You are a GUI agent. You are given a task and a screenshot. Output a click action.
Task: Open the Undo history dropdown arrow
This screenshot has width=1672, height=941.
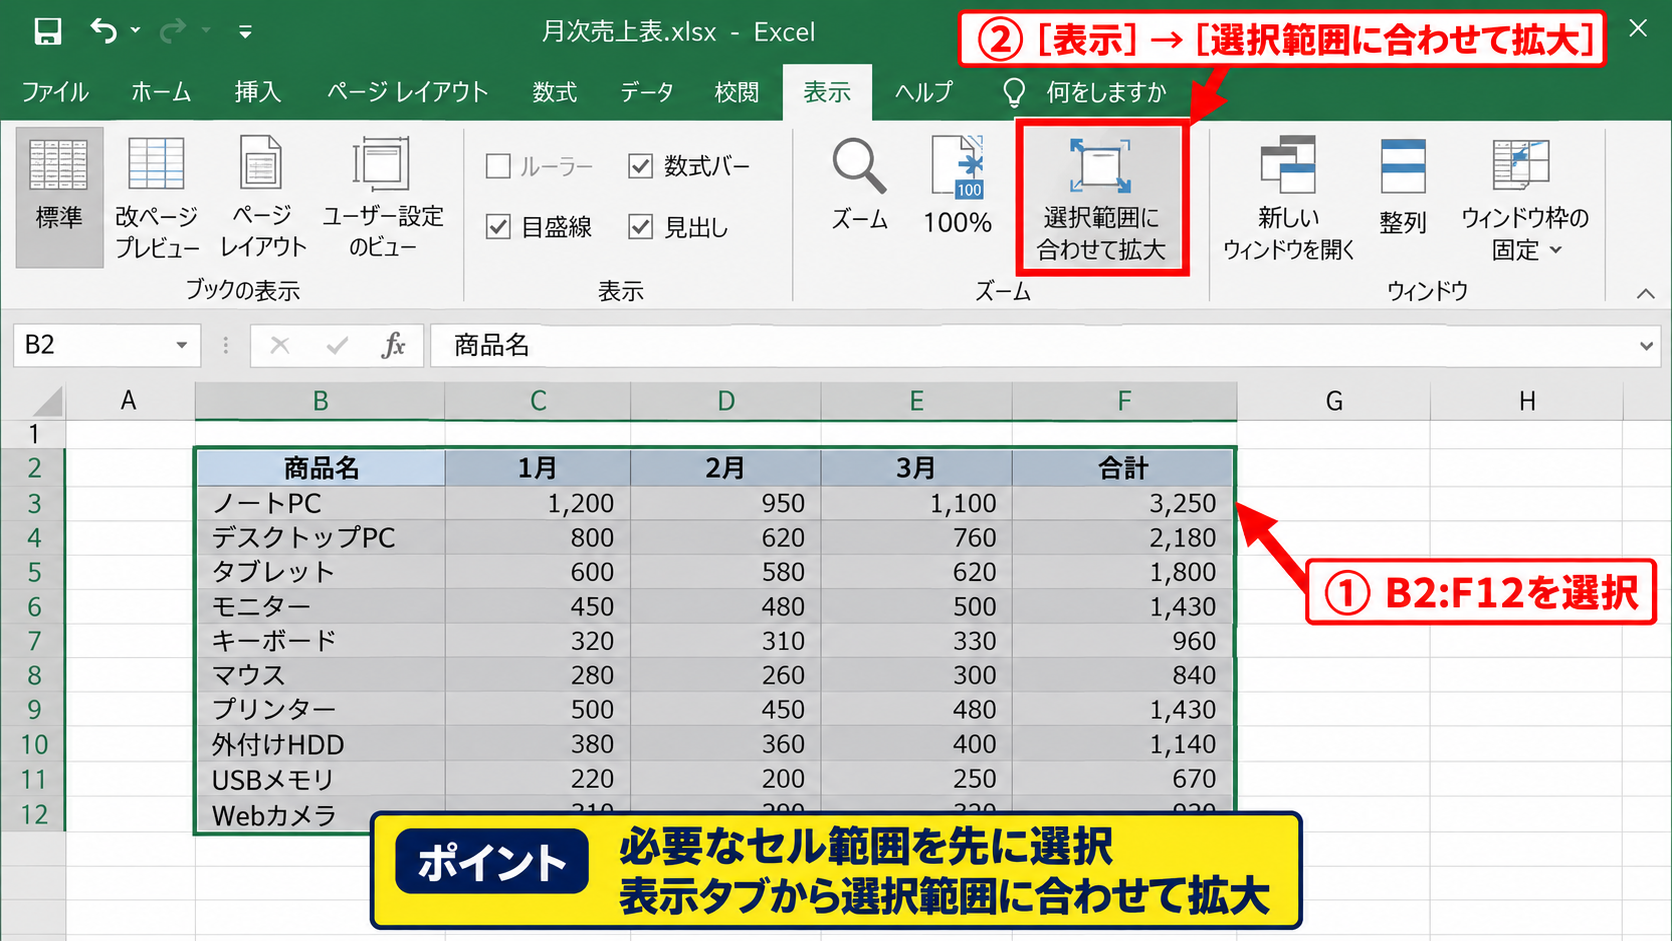pyautogui.click(x=136, y=31)
